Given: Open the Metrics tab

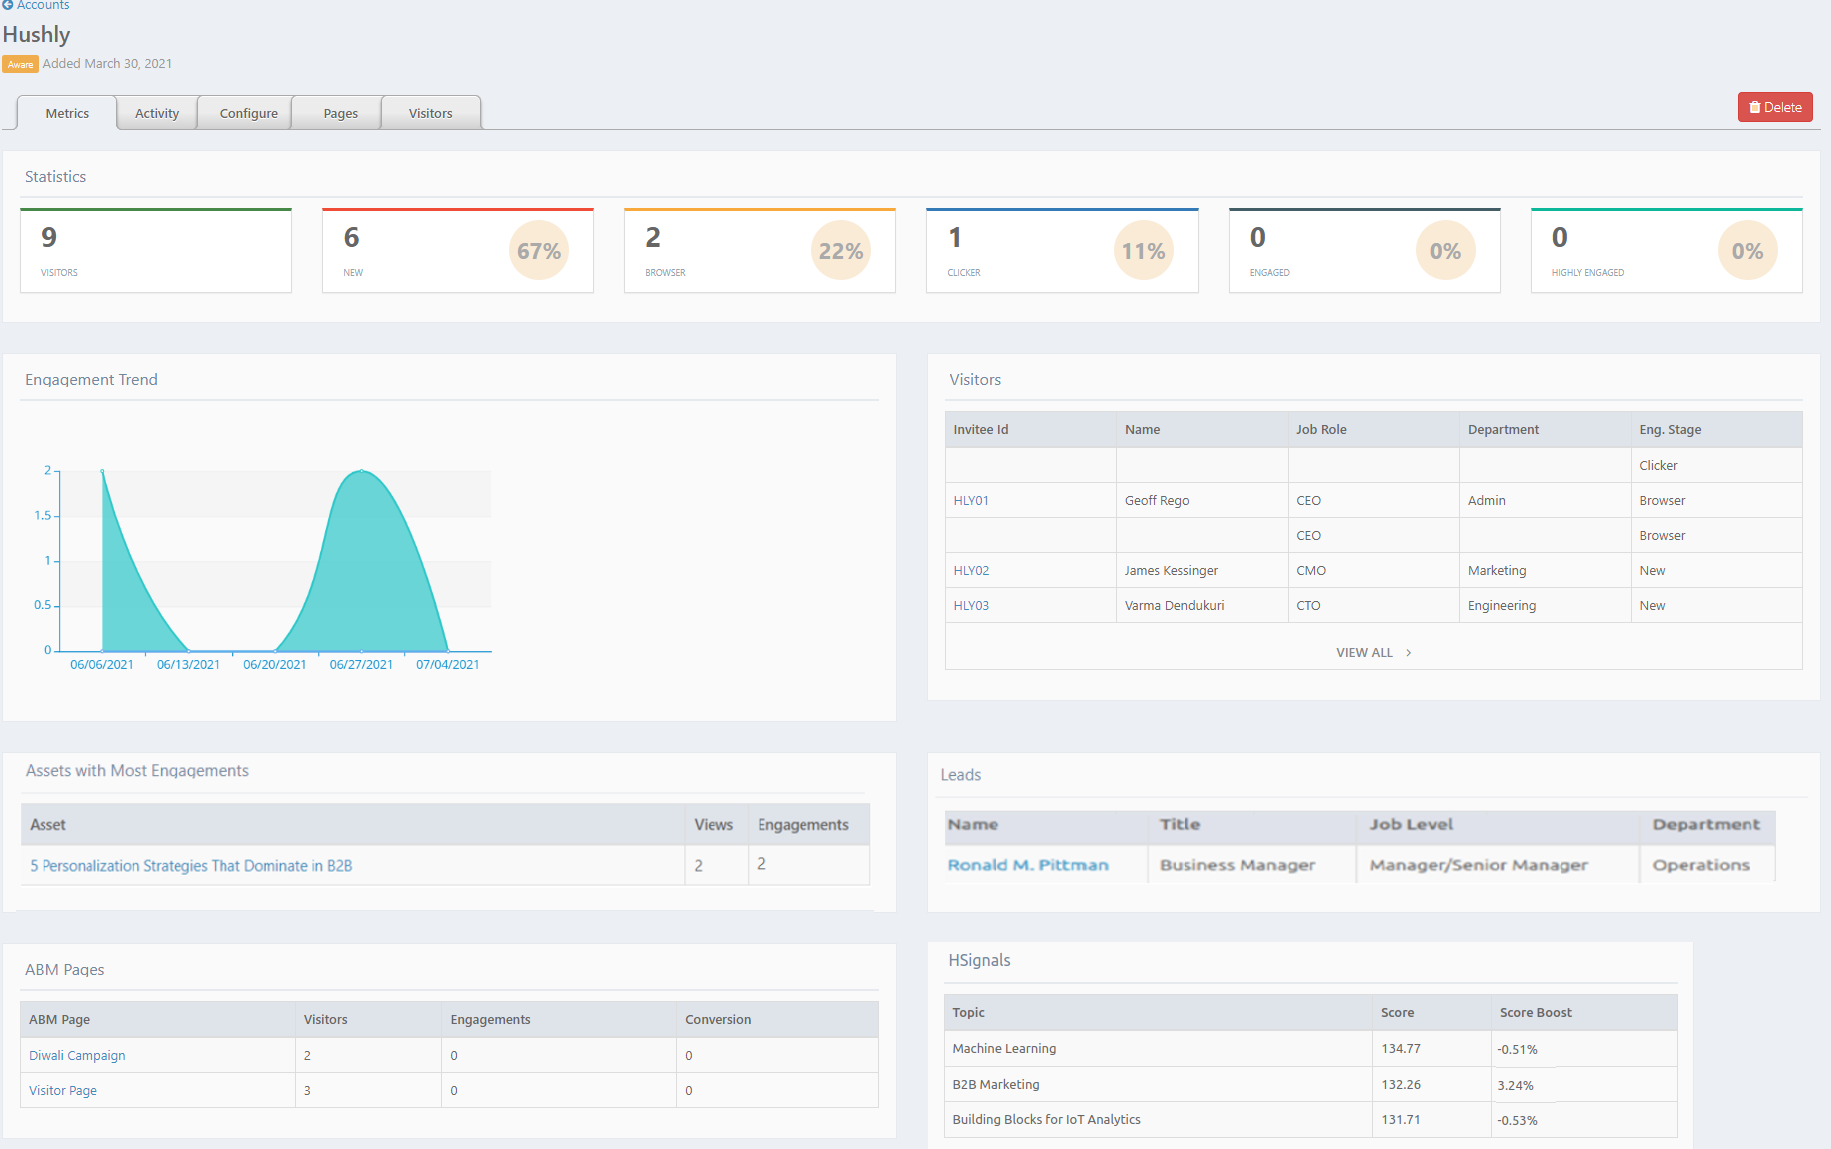Looking at the screenshot, I should click(x=67, y=113).
